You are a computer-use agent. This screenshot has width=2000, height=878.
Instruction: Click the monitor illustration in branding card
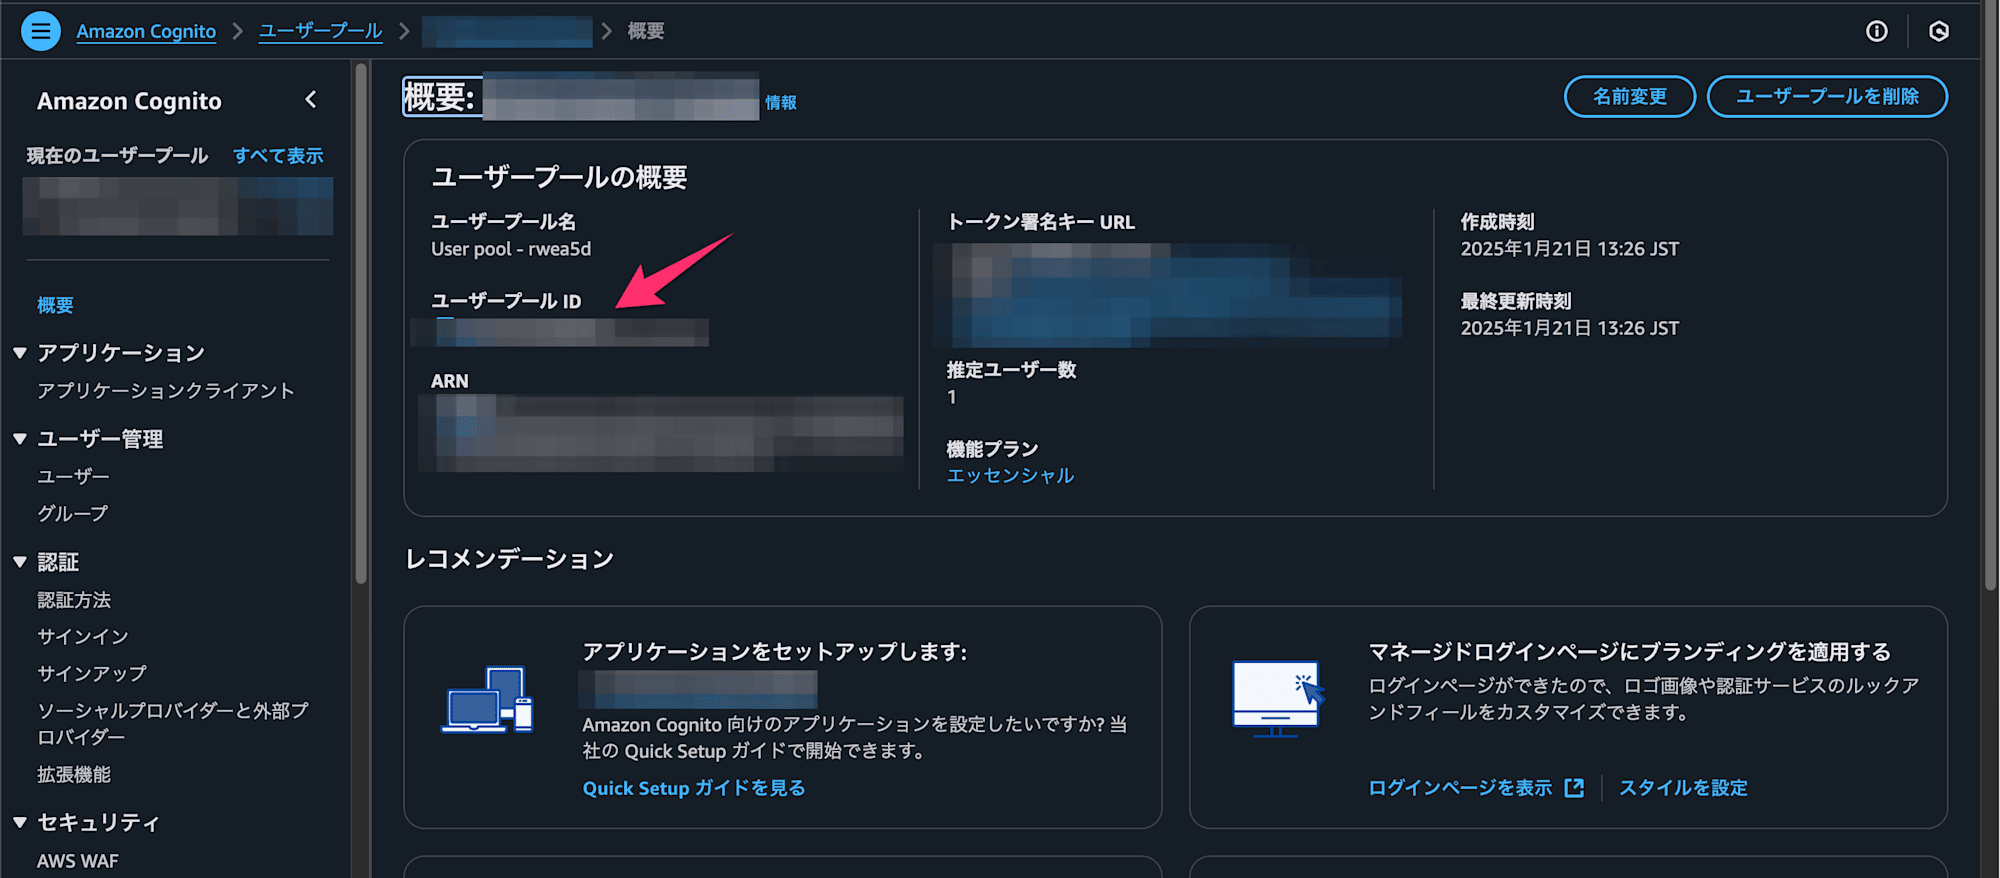tap(1278, 698)
